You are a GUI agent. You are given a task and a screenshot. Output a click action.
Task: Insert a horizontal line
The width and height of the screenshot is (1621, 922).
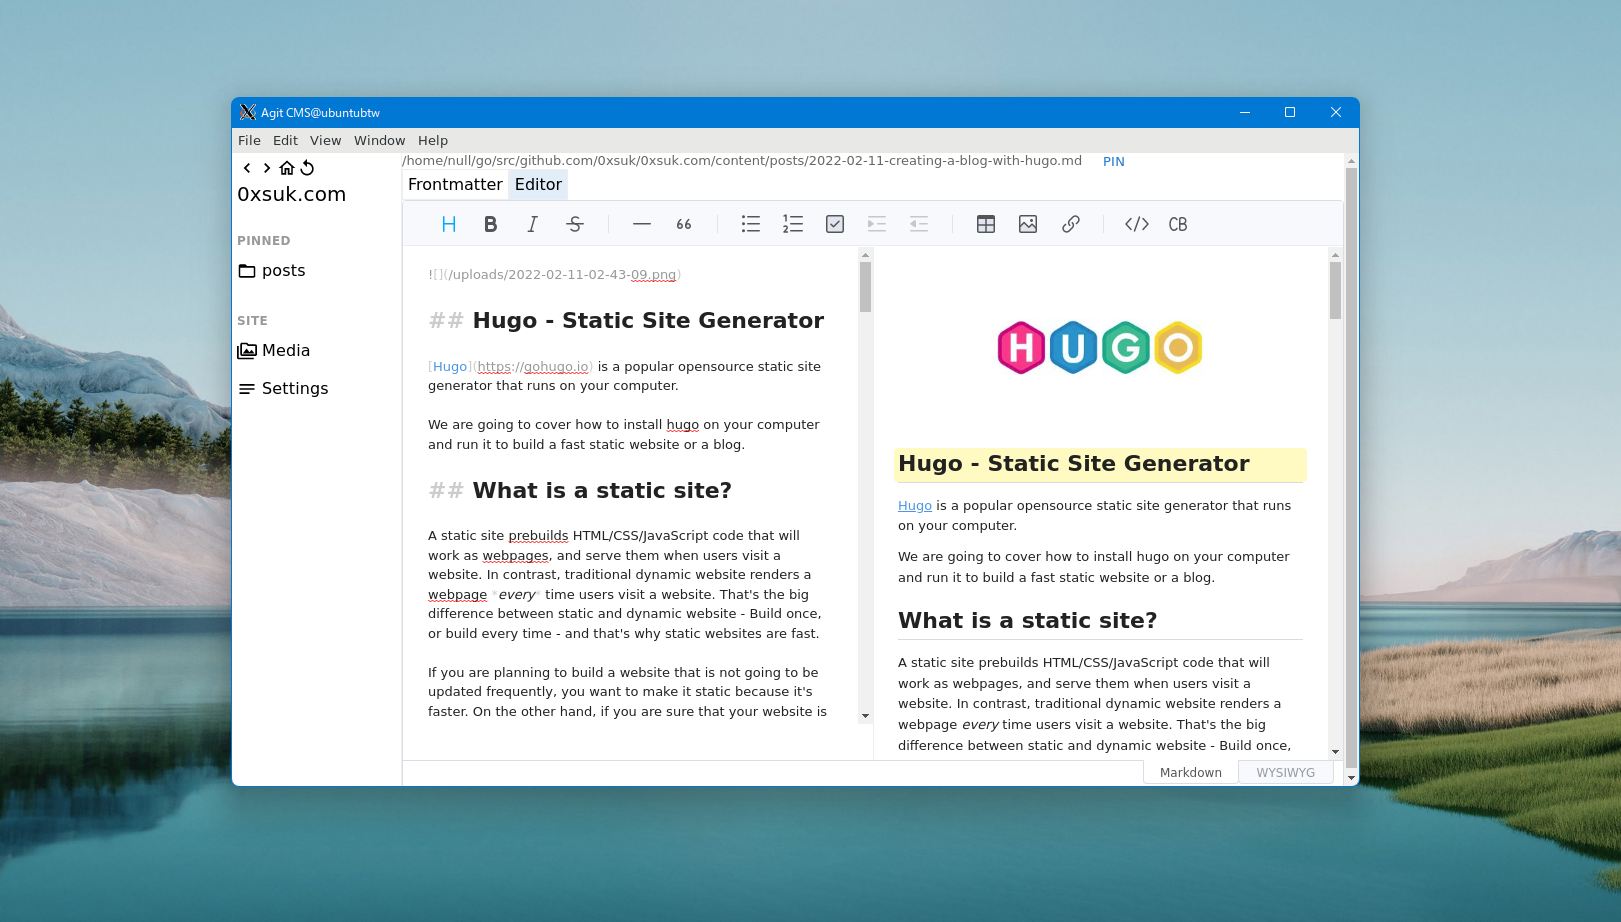(x=642, y=224)
